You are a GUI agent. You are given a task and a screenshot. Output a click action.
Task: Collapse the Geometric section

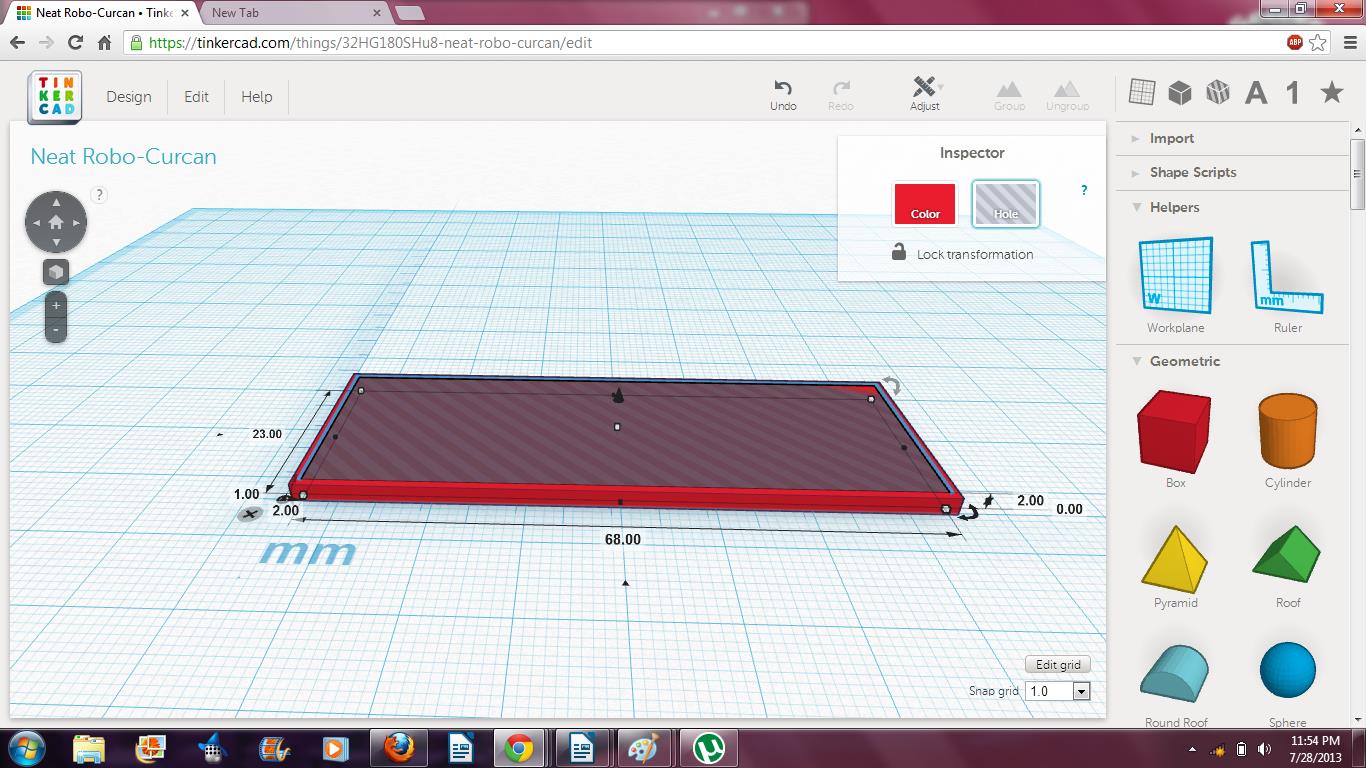1184,362
